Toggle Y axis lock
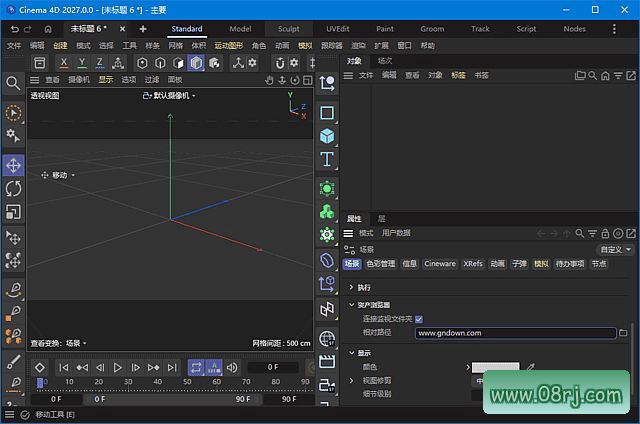The height and width of the screenshot is (424, 640). [x=82, y=63]
